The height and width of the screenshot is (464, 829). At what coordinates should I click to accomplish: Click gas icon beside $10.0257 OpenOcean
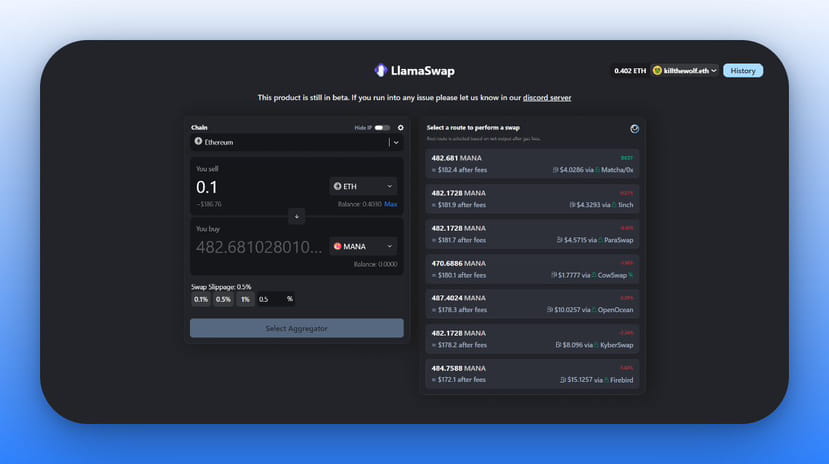[549, 310]
